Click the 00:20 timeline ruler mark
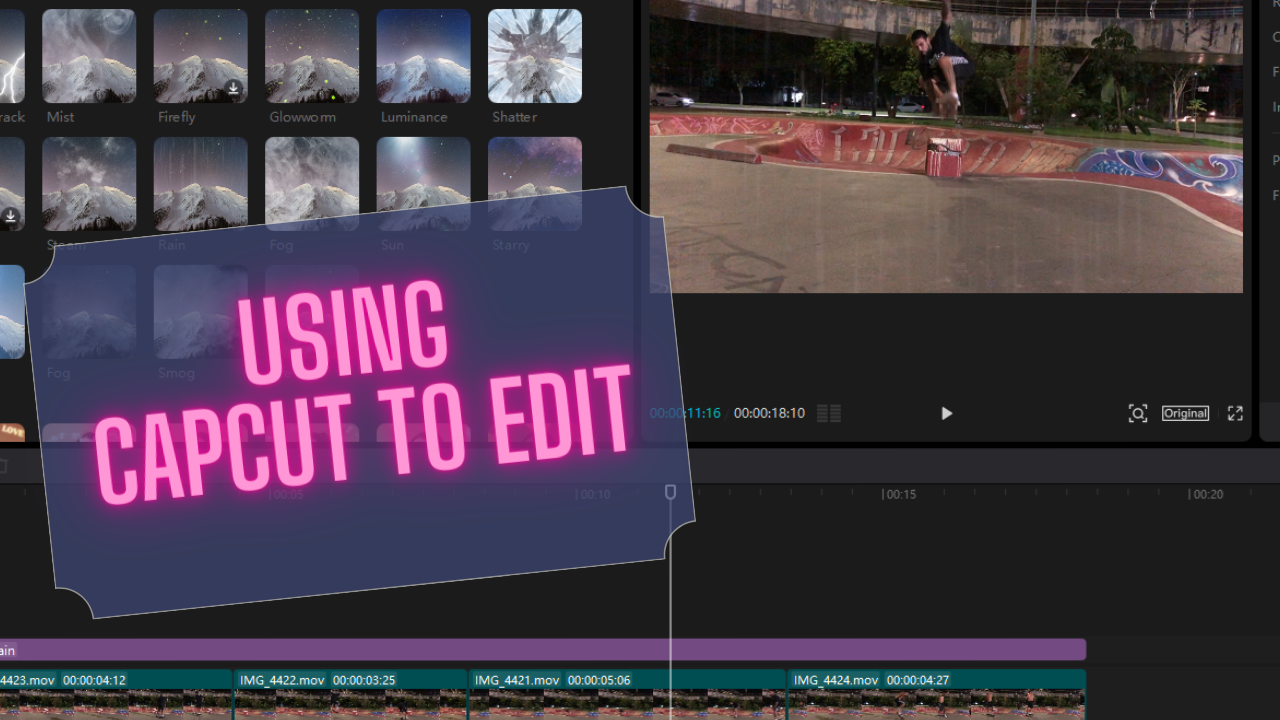 (x=1206, y=494)
